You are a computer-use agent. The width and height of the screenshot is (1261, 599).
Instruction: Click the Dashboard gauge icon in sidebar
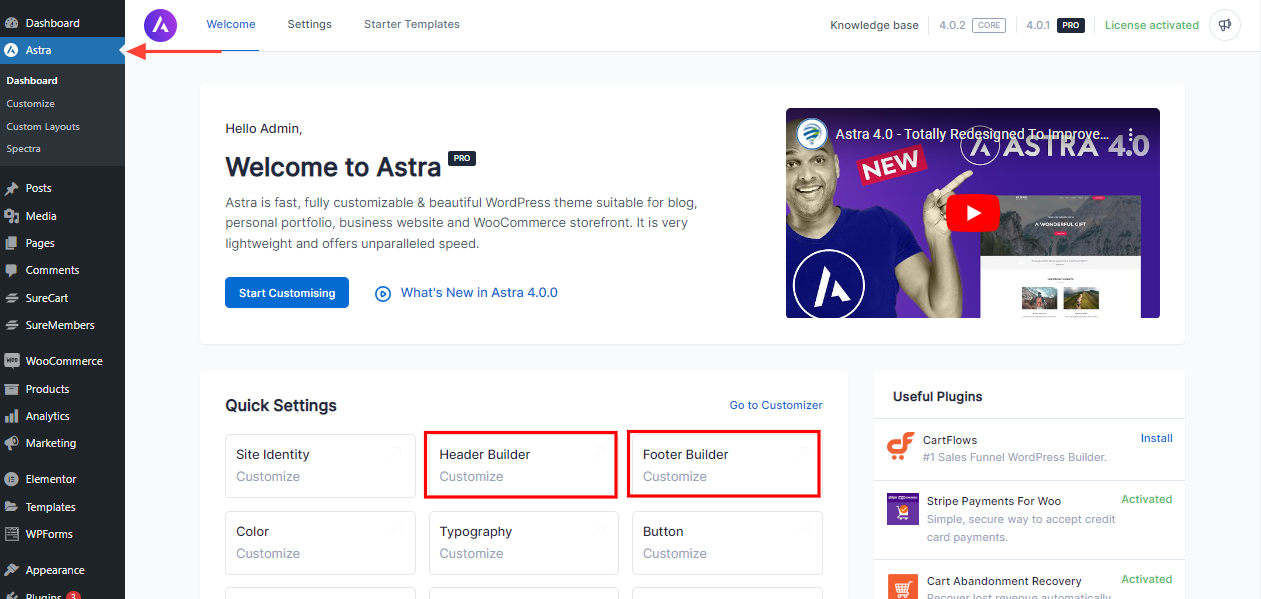point(11,22)
